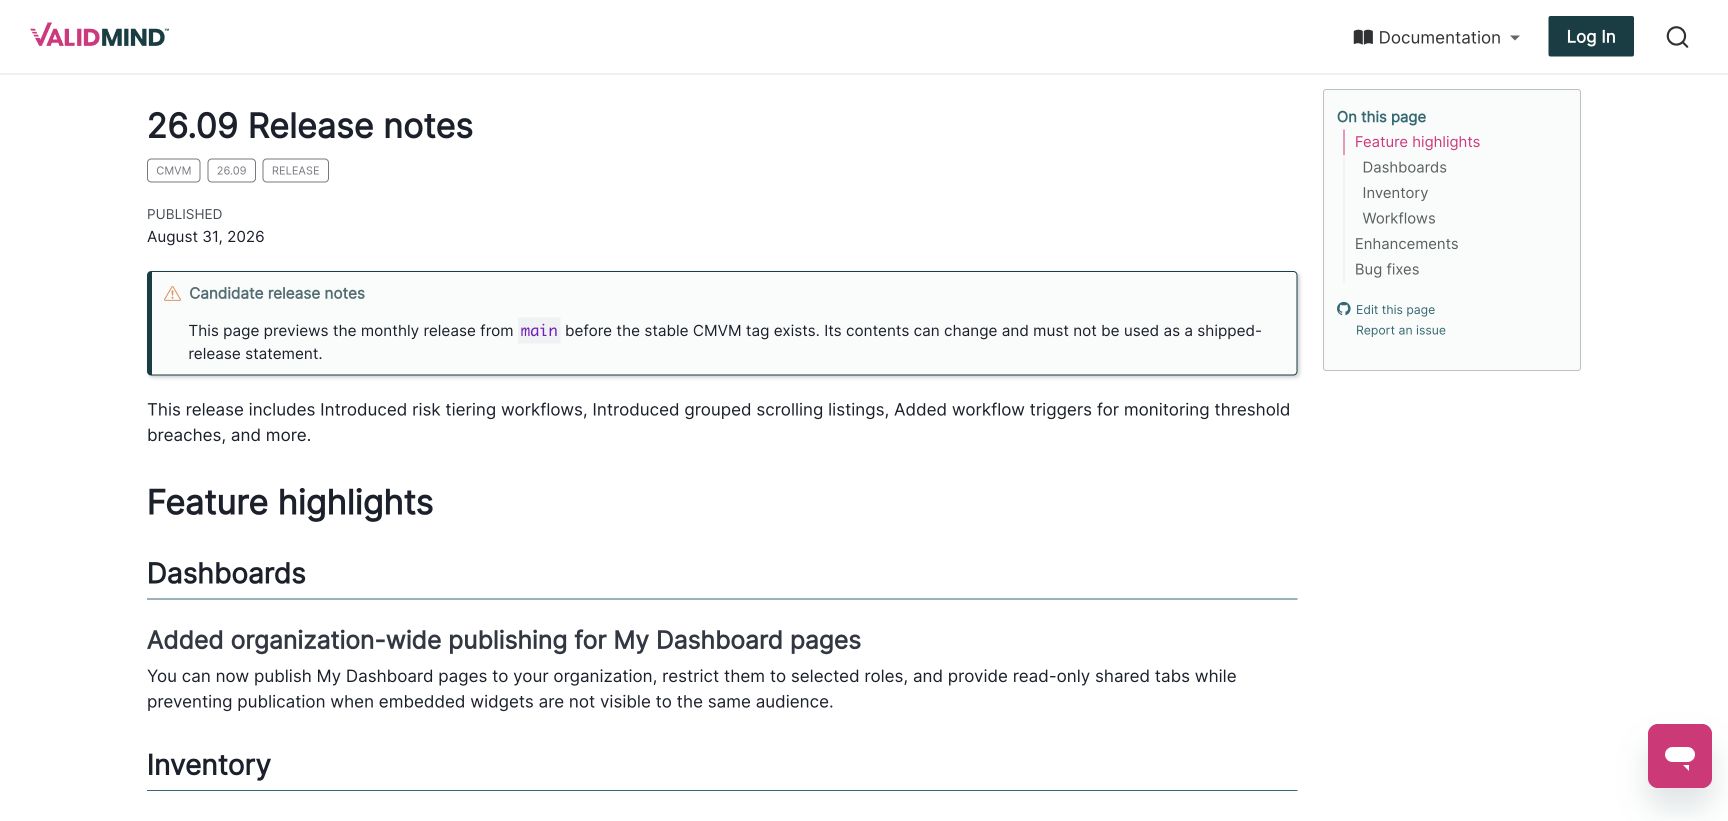Go to Dashboards section in page contents
This screenshot has height=821, width=1728.
(1404, 167)
